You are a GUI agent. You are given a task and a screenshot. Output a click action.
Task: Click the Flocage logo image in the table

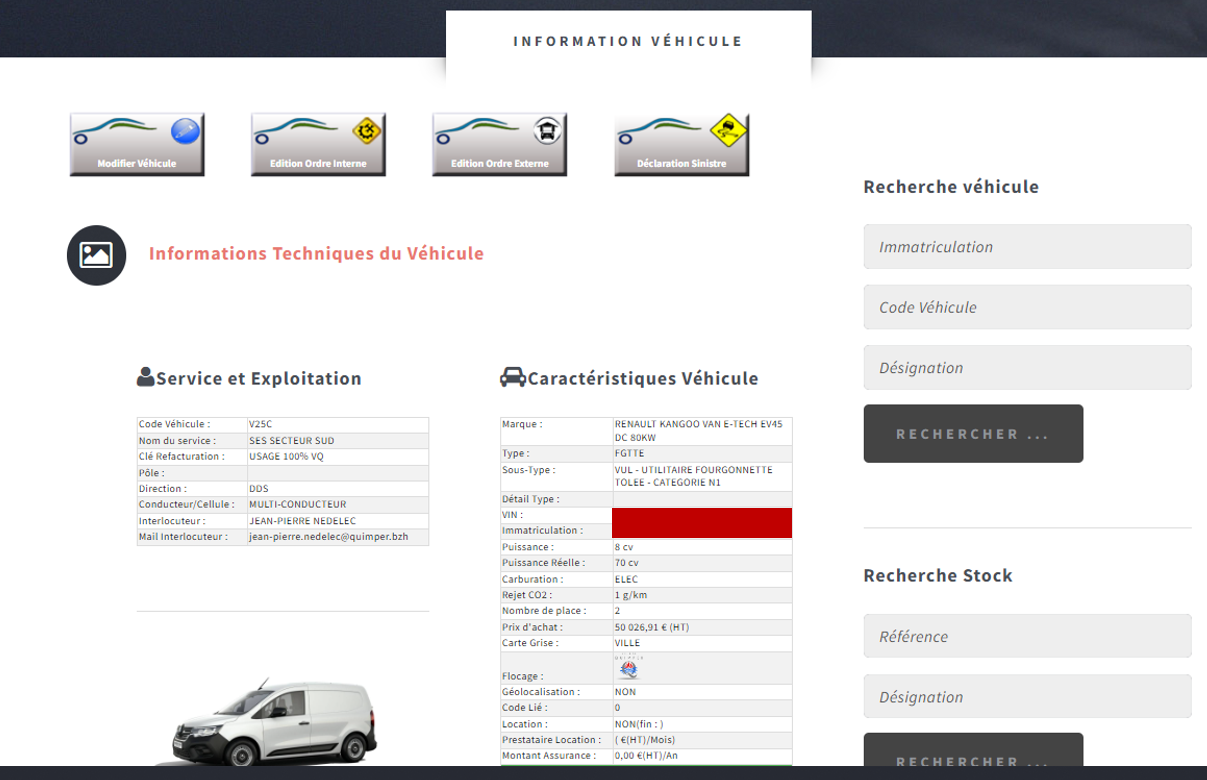pyautogui.click(x=629, y=669)
